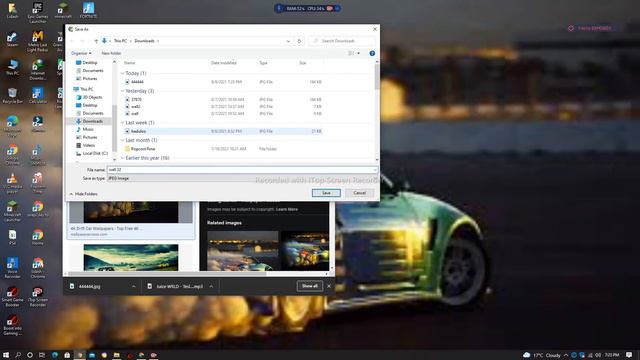The width and height of the screenshot is (640, 360).
Task: Open the Steam desktop icon
Action: click(12, 40)
